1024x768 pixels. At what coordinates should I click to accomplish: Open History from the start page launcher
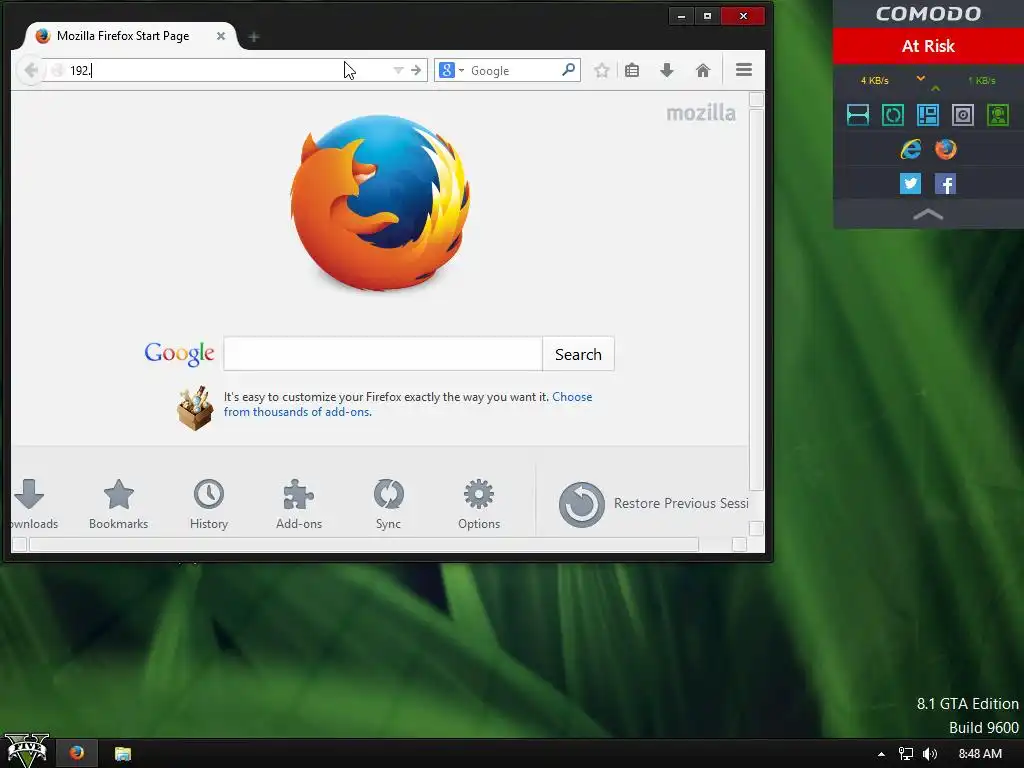[209, 504]
